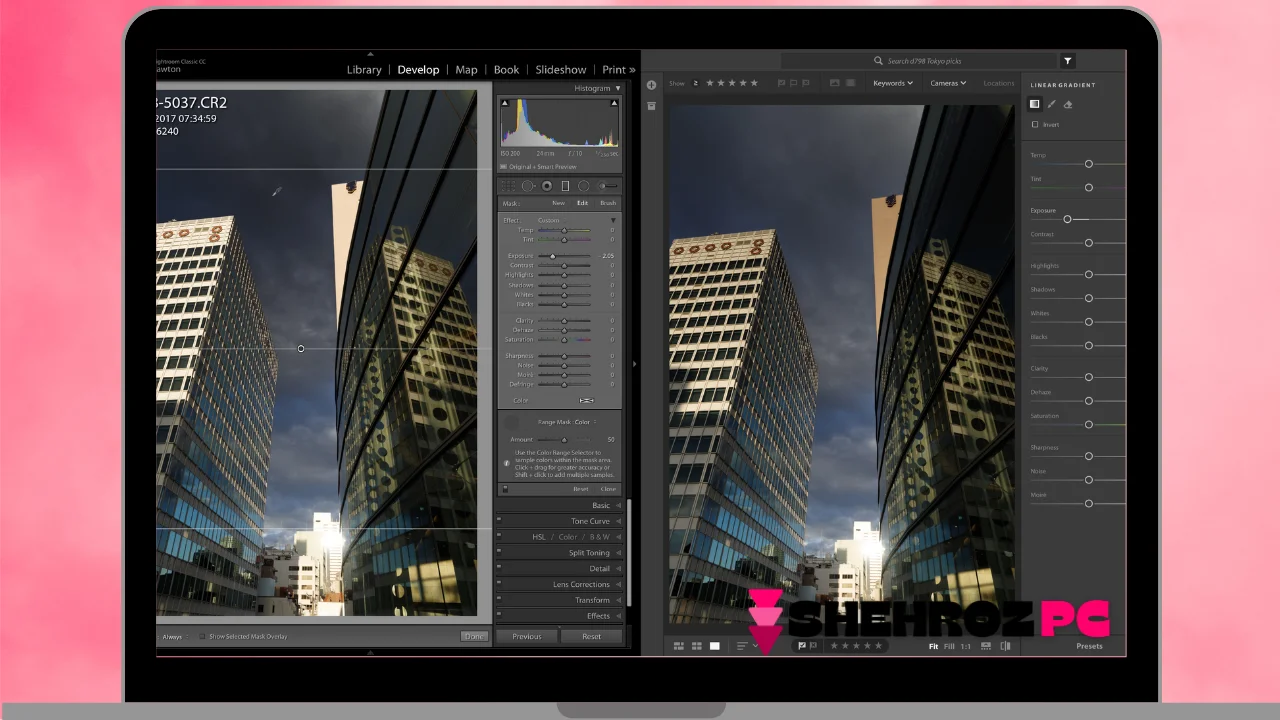Open the sort order dropdown in bottom bar
1280x720 pixels.
pos(746,646)
